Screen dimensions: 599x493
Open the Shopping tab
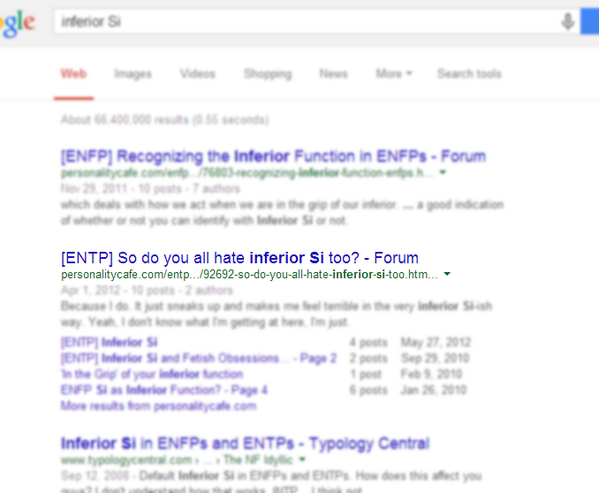click(268, 74)
